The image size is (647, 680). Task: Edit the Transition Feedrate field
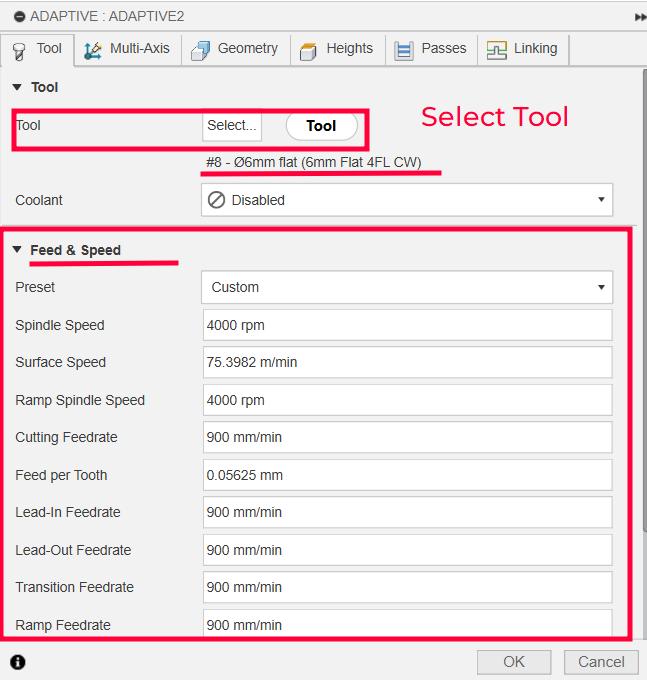[407, 587]
